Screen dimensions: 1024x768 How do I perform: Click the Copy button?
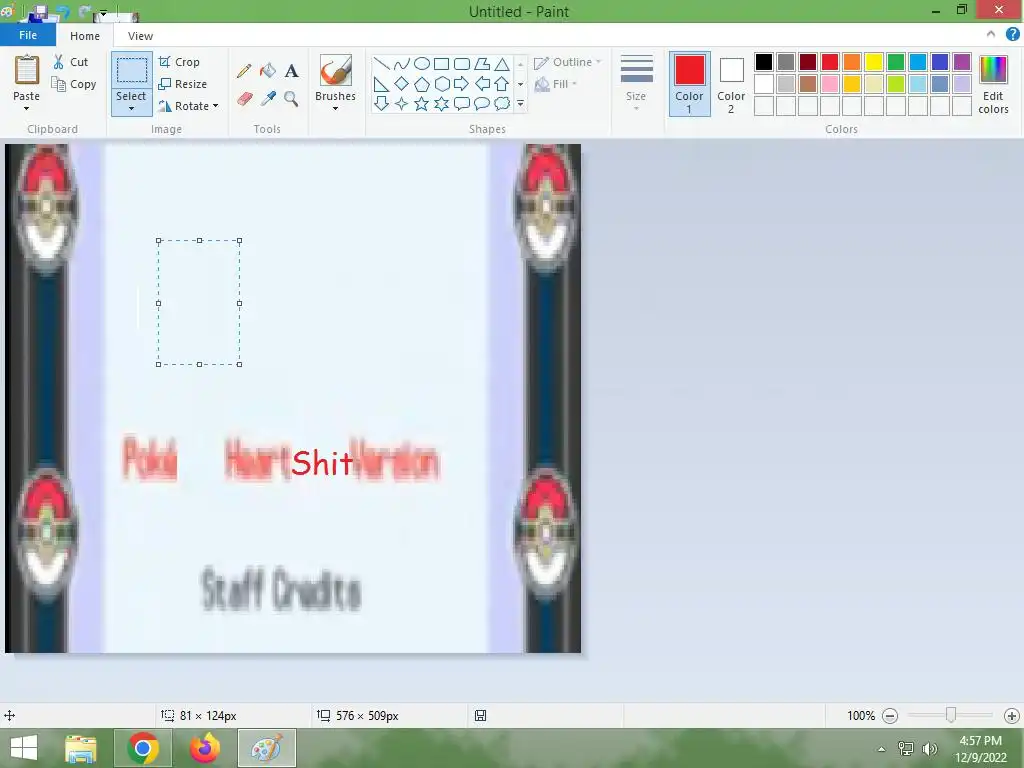[74, 84]
